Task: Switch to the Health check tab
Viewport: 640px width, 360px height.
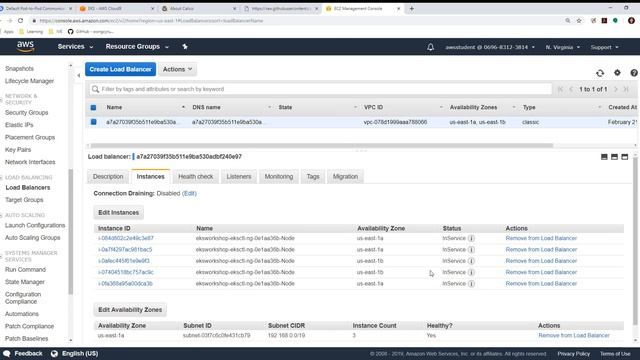Action: (x=196, y=177)
